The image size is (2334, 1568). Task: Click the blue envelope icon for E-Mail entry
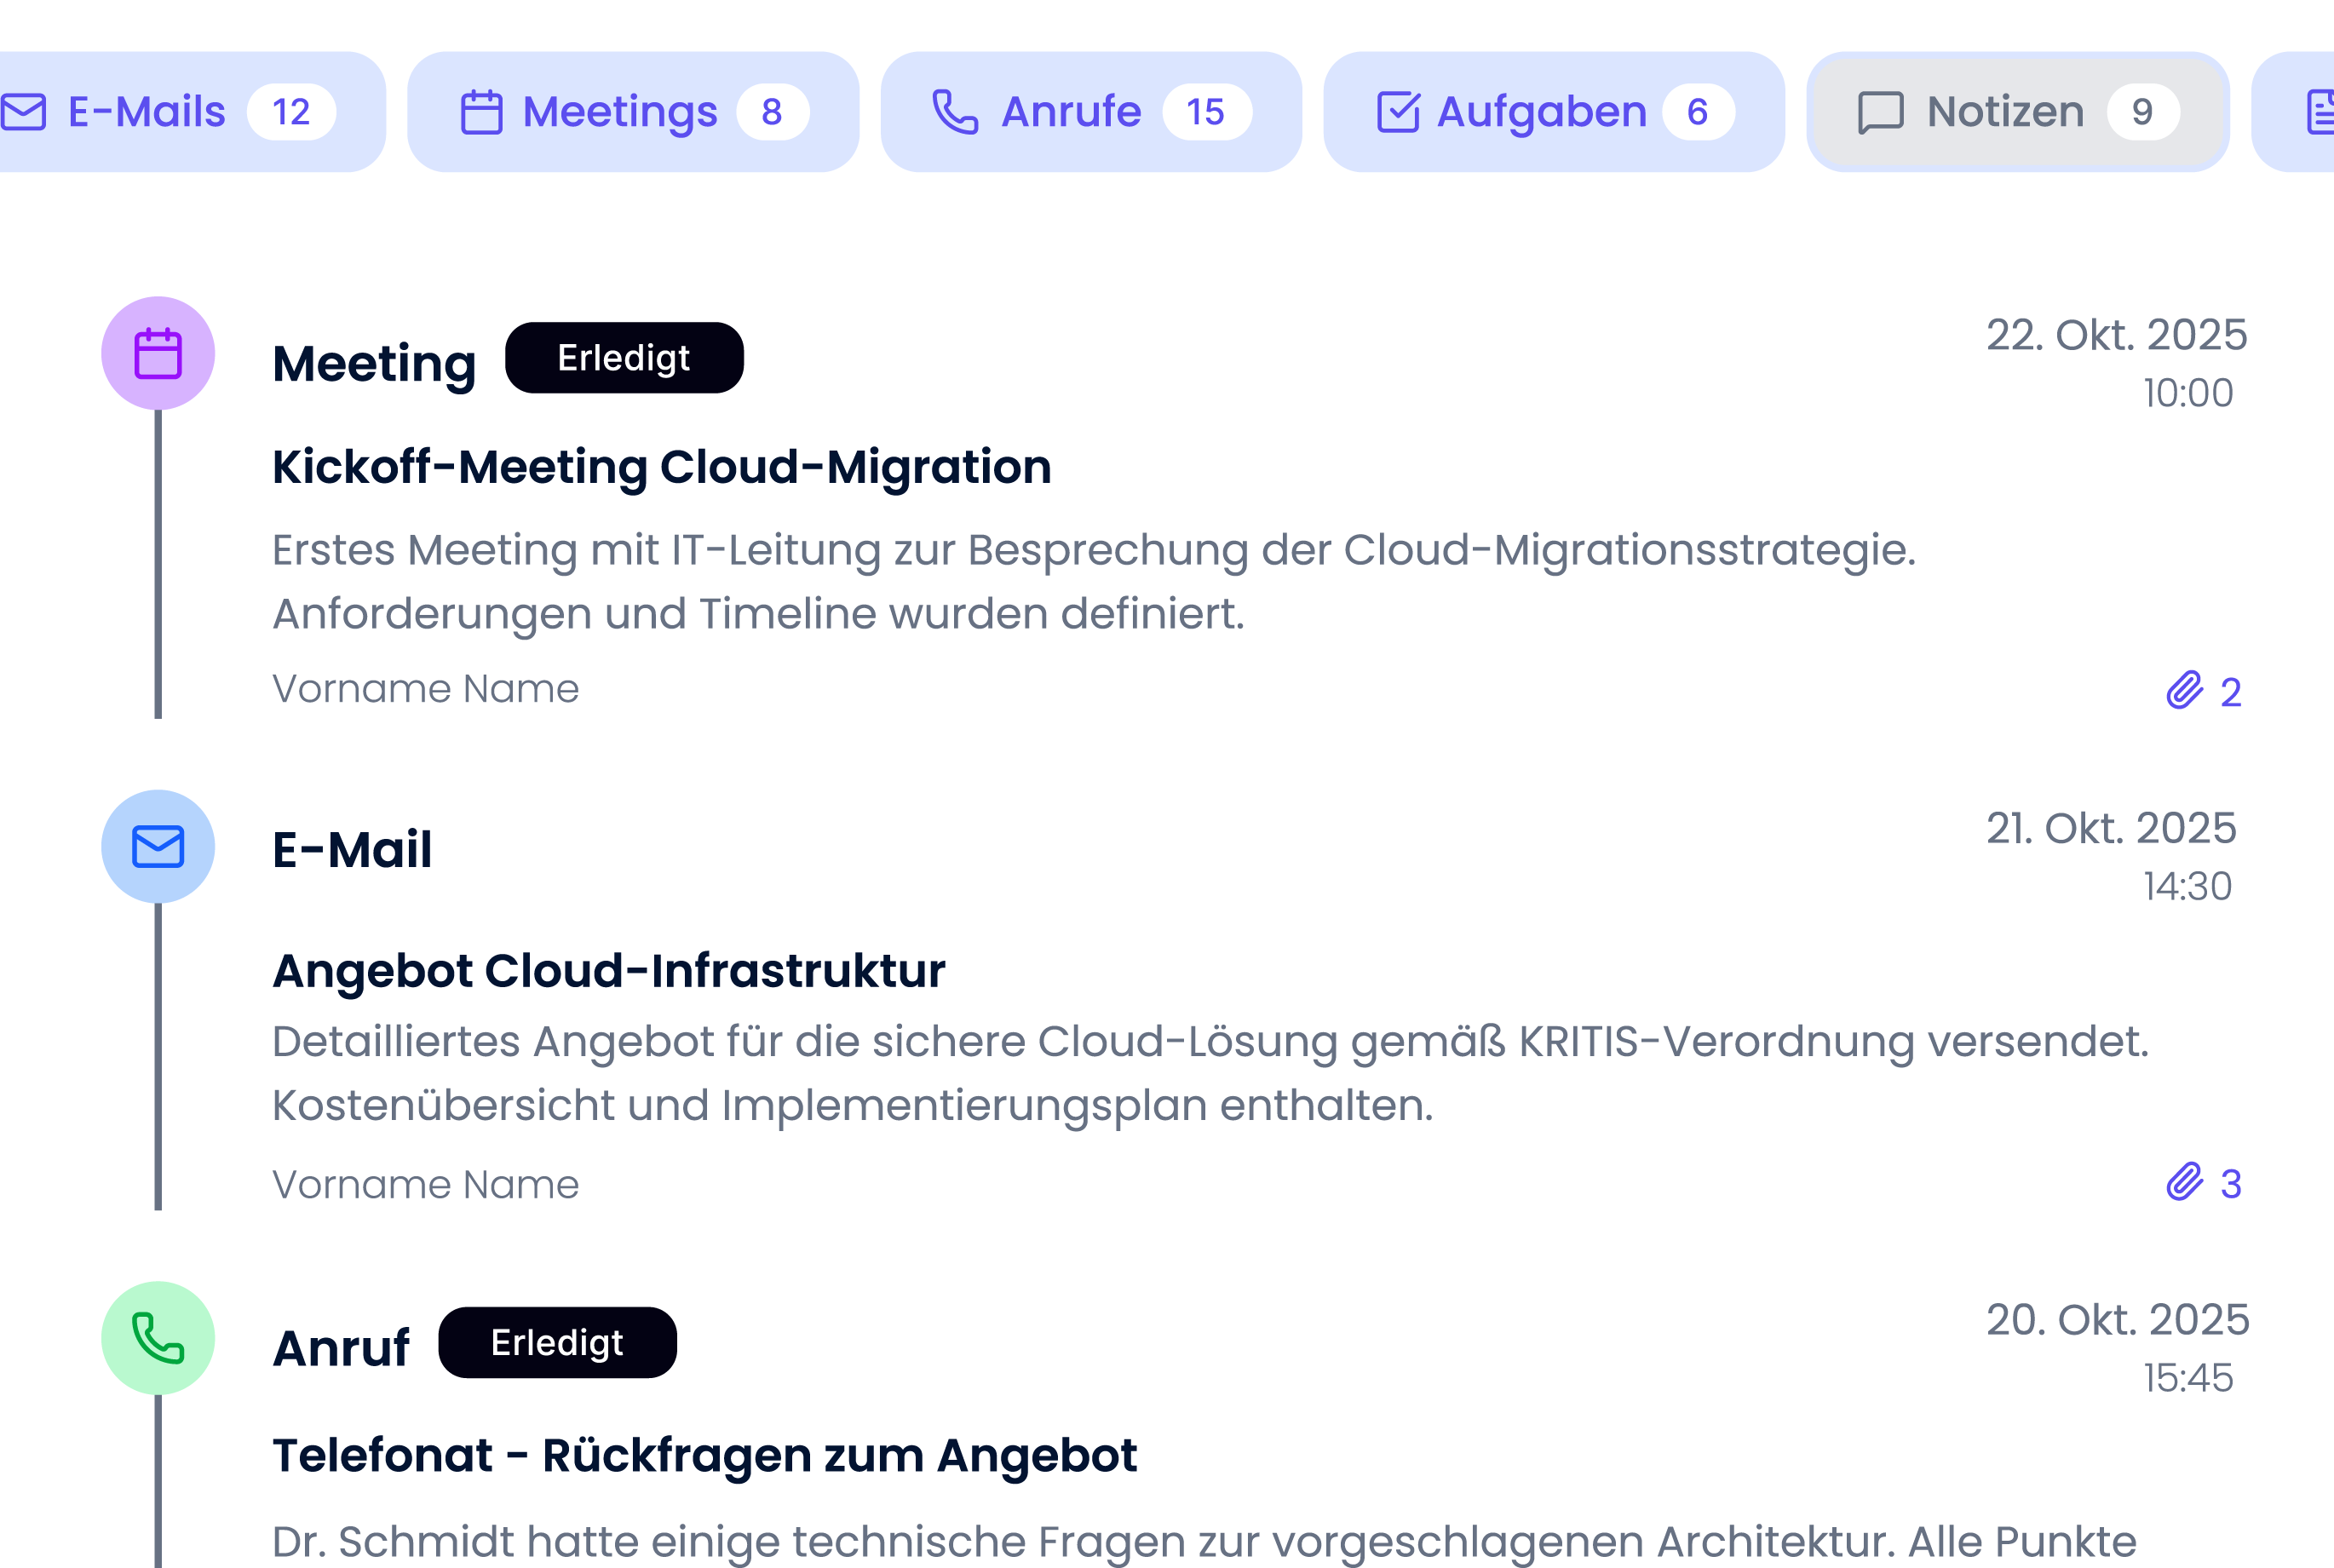(x=158, y=847)
